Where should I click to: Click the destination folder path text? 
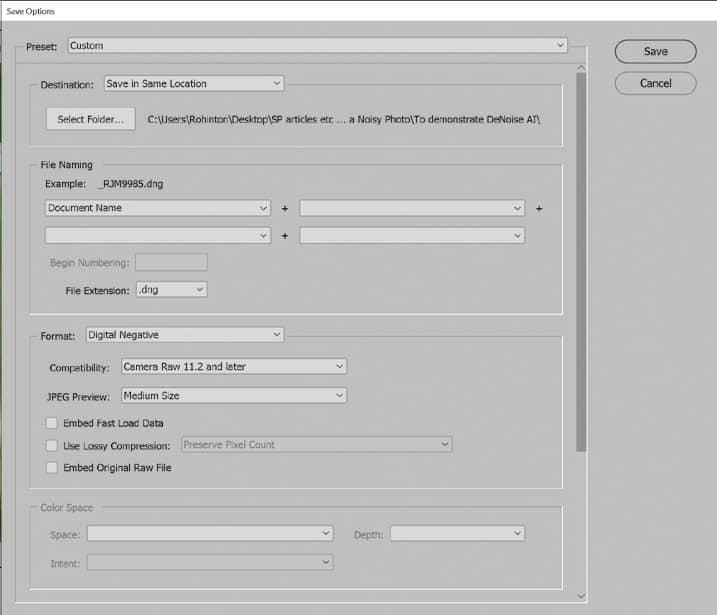344,119
